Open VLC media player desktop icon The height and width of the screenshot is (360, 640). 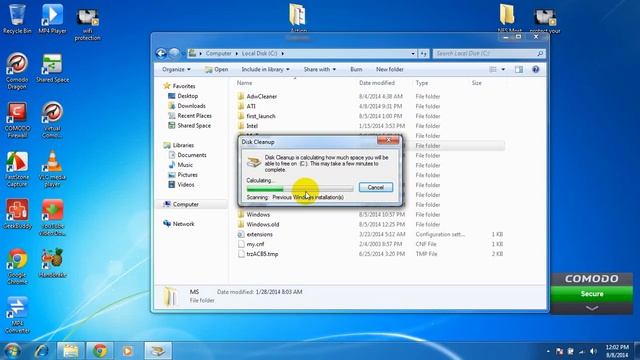(52, 169)
